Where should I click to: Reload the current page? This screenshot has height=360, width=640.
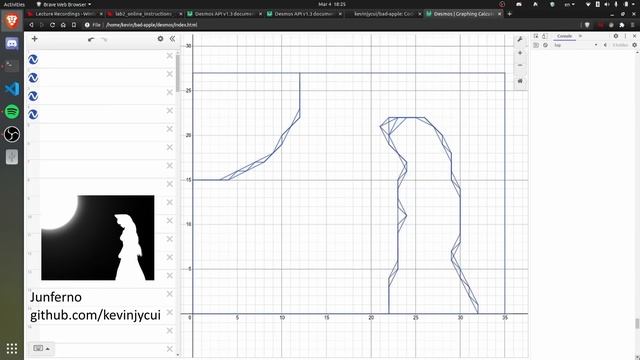coord(52,25)
